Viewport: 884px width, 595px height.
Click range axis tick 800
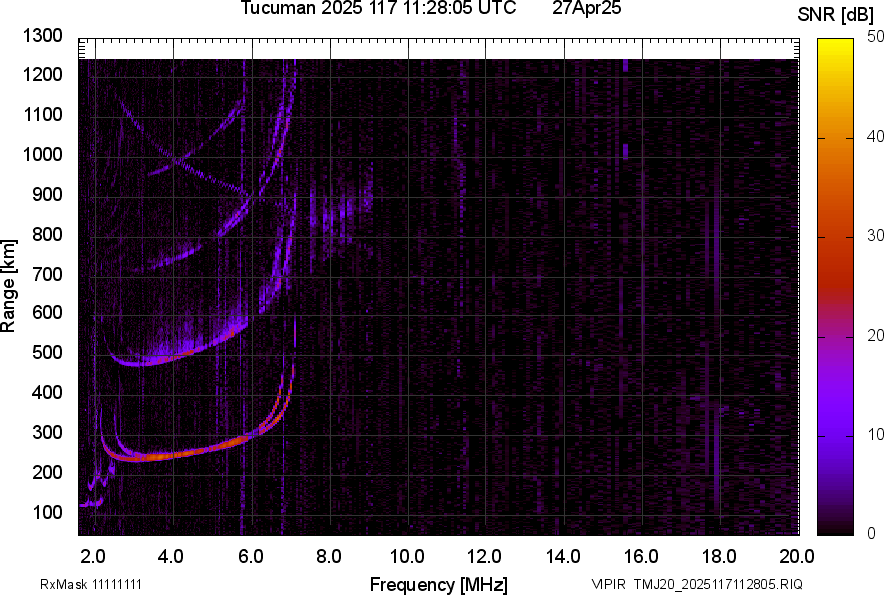click(x=47, y=233)
